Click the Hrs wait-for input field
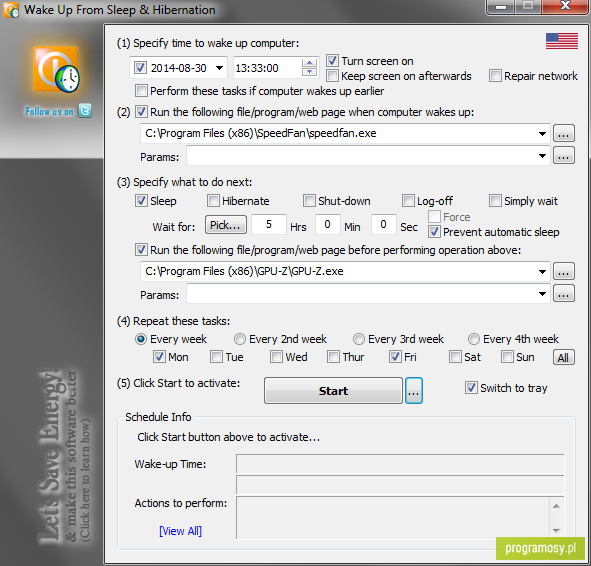The image size is (591, 566). coord(269,225)
